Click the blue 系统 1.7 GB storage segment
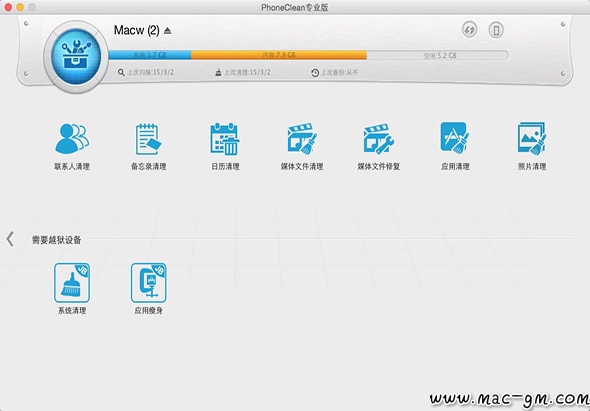590x411 pixels. click(x=150, y=55)
